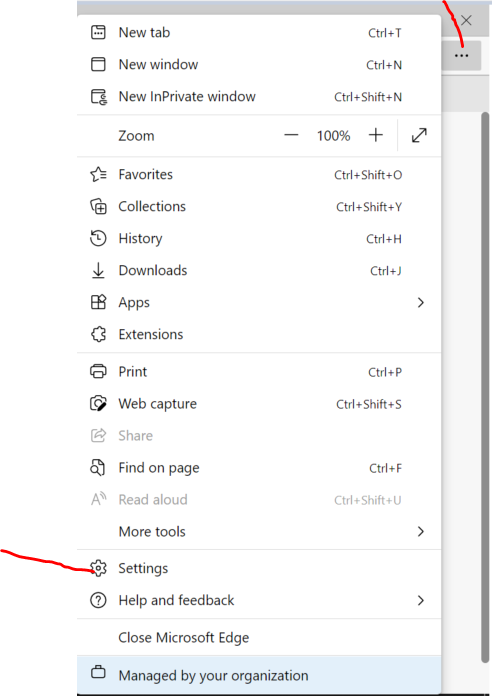Click the Extensions puzzle icon
The height and width of the screenshot is (696, 492).
point(99,334)
